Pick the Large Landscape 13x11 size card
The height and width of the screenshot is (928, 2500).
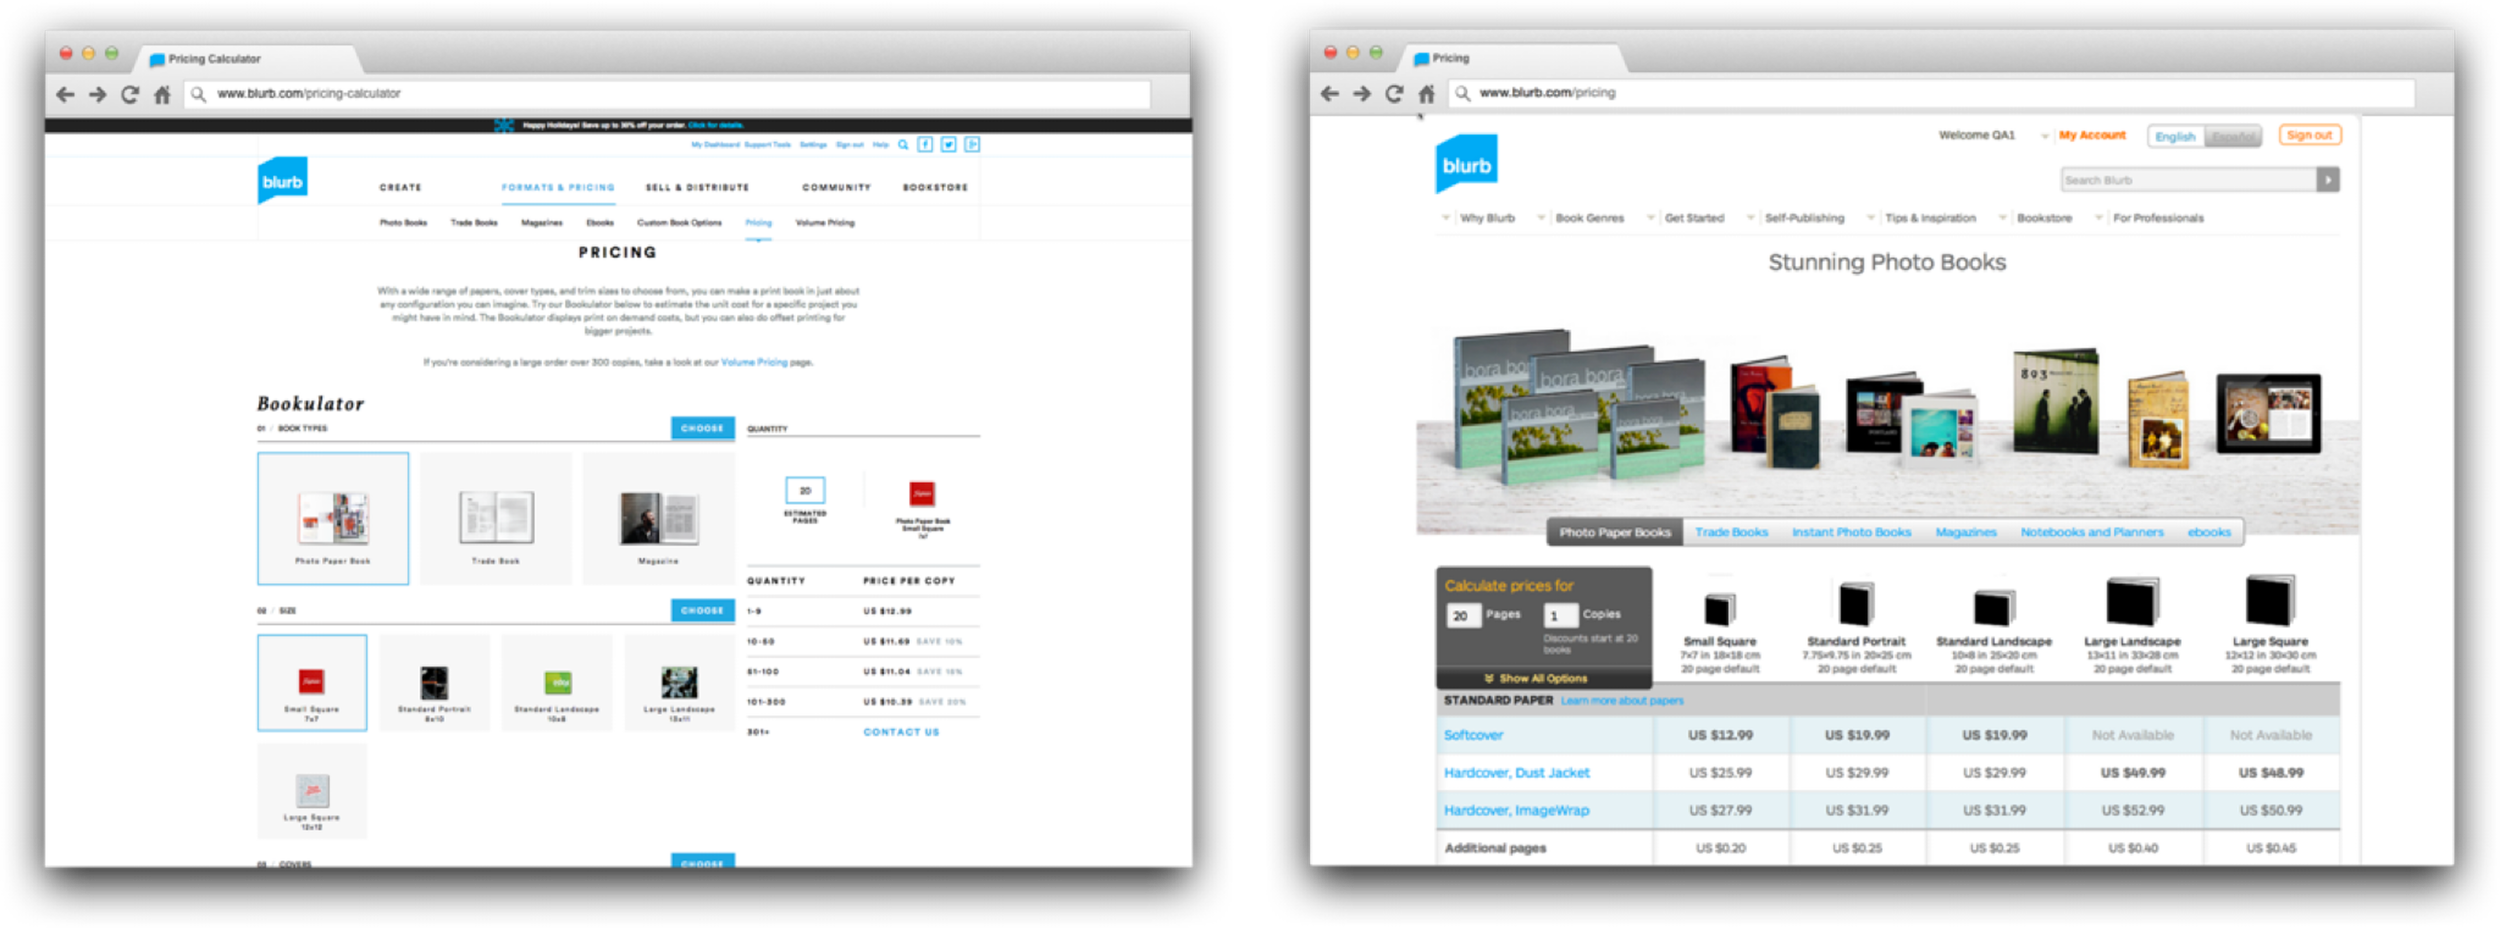(679, 683)
